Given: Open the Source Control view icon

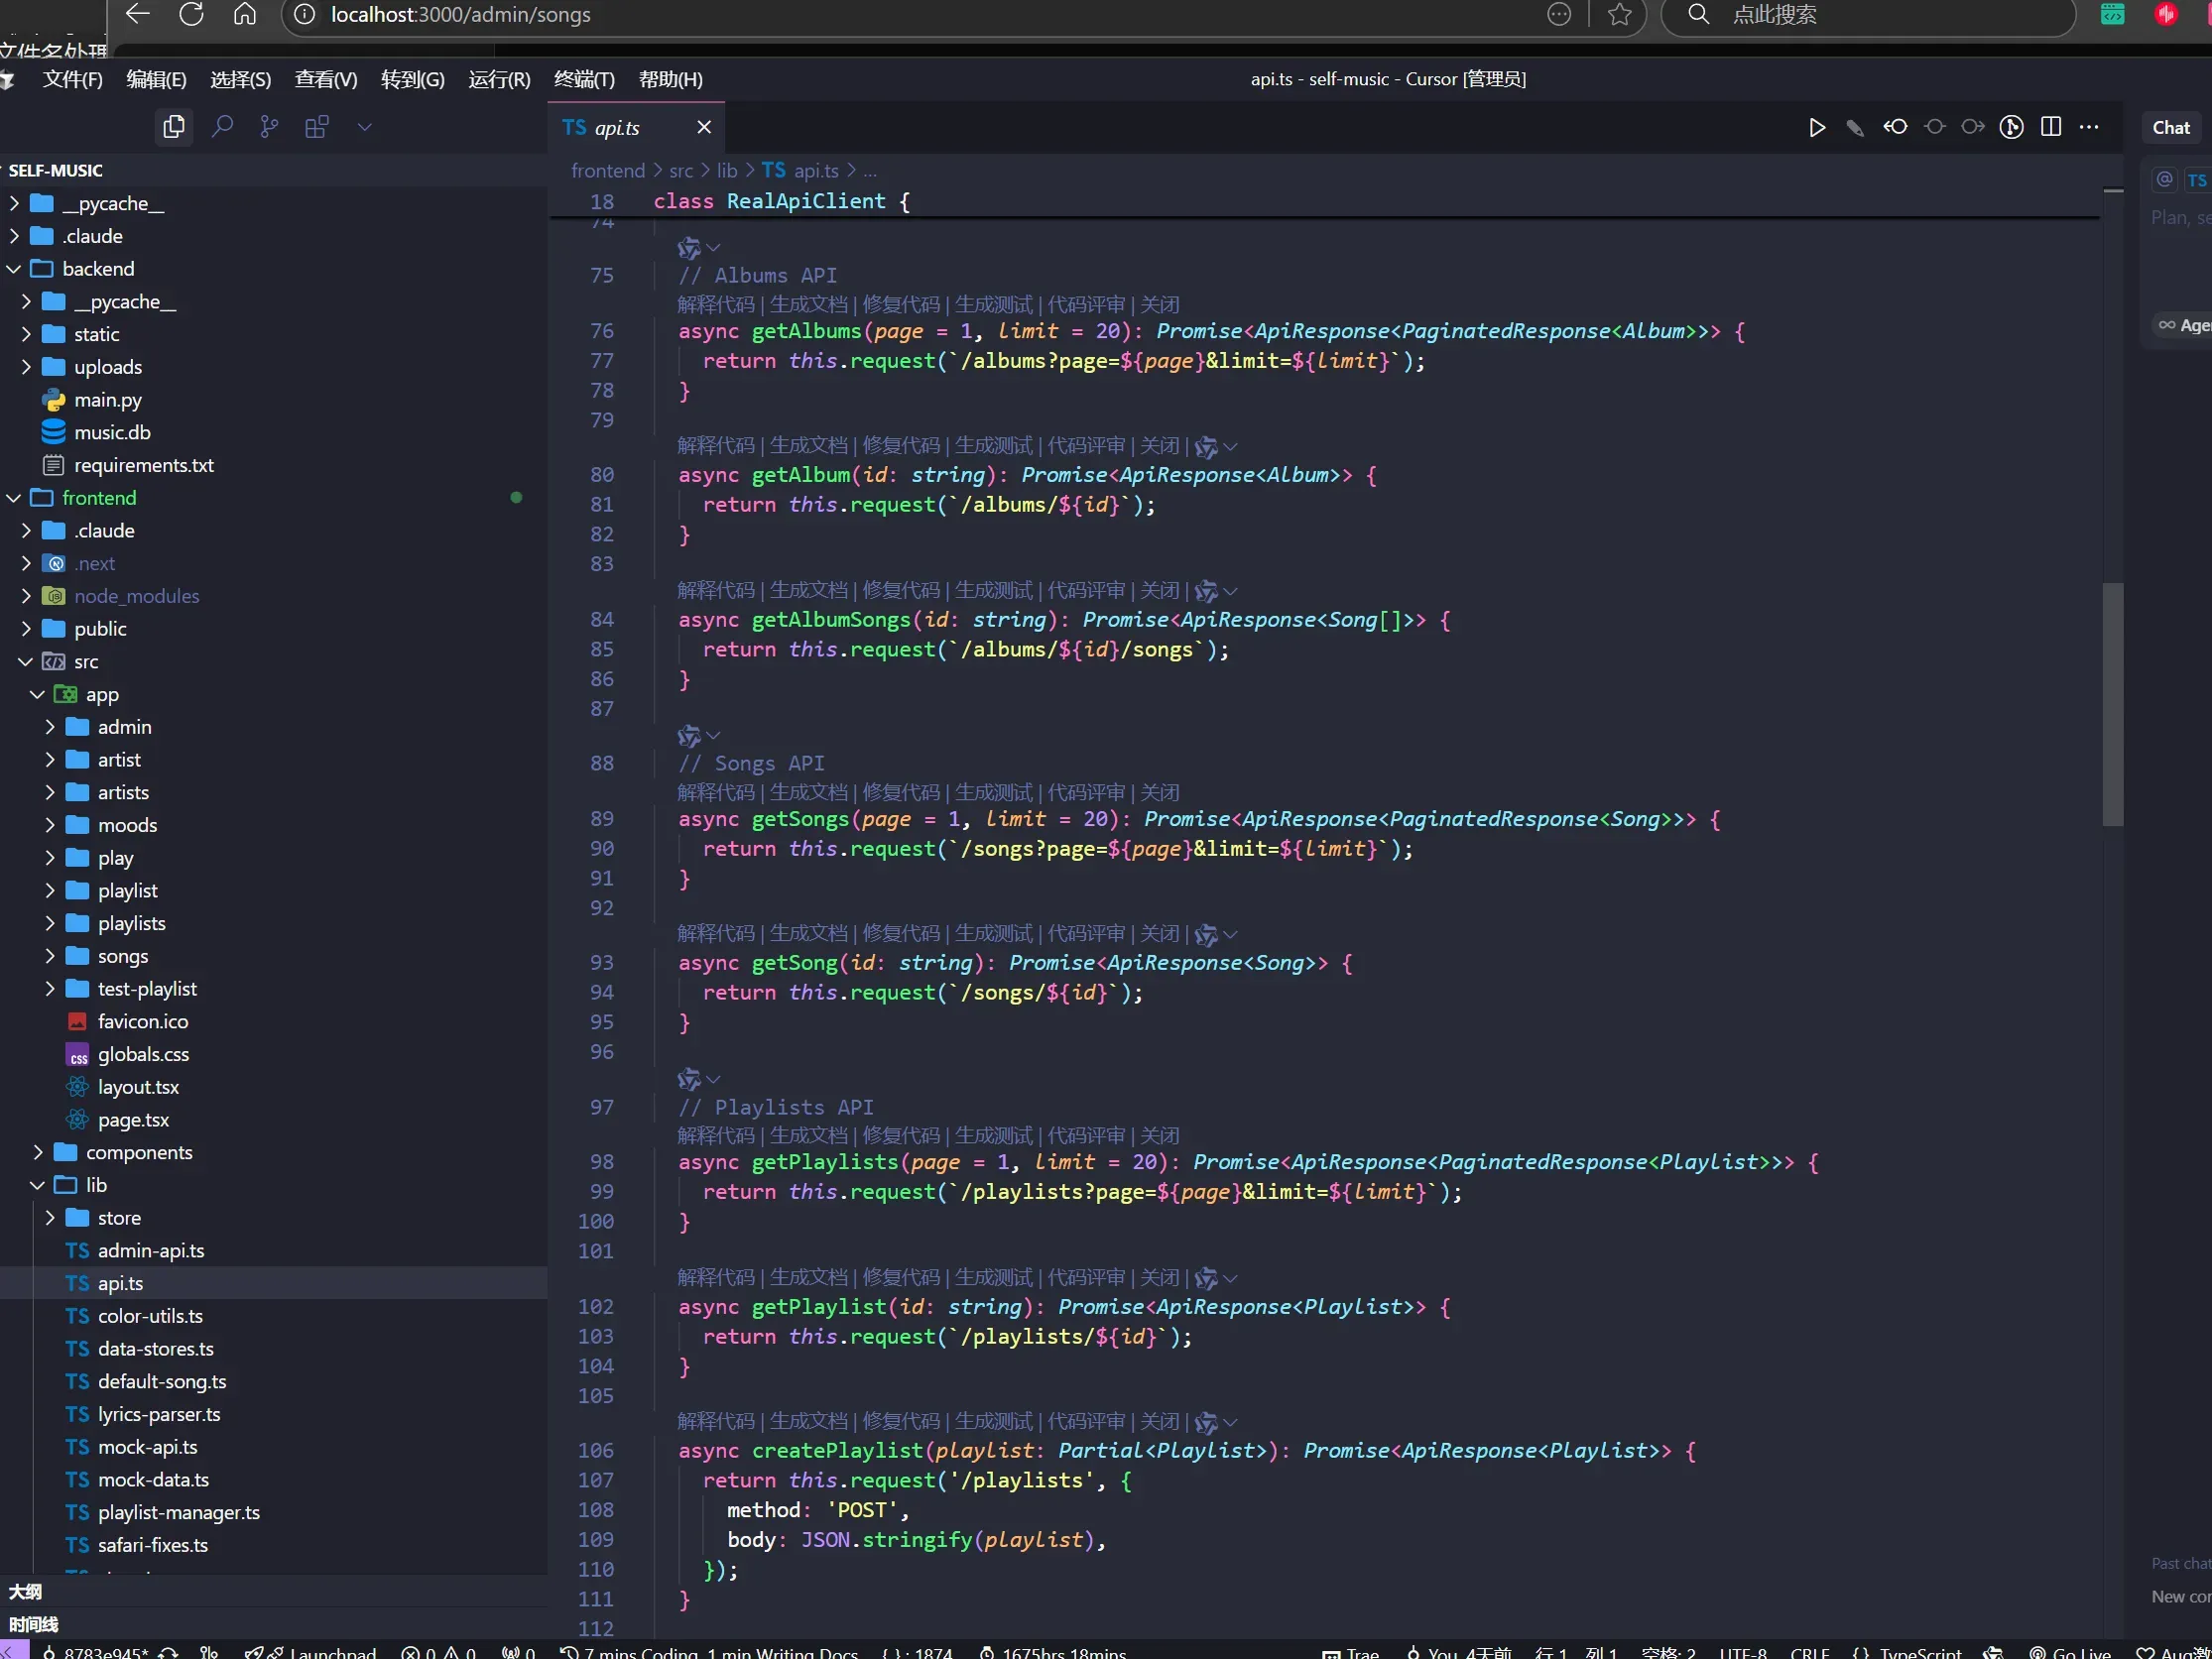Looking at the screenshot, I should [269, 127].
